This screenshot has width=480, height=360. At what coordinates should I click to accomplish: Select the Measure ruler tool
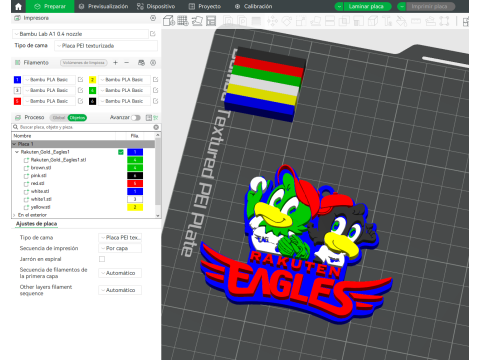pos(416,21)
